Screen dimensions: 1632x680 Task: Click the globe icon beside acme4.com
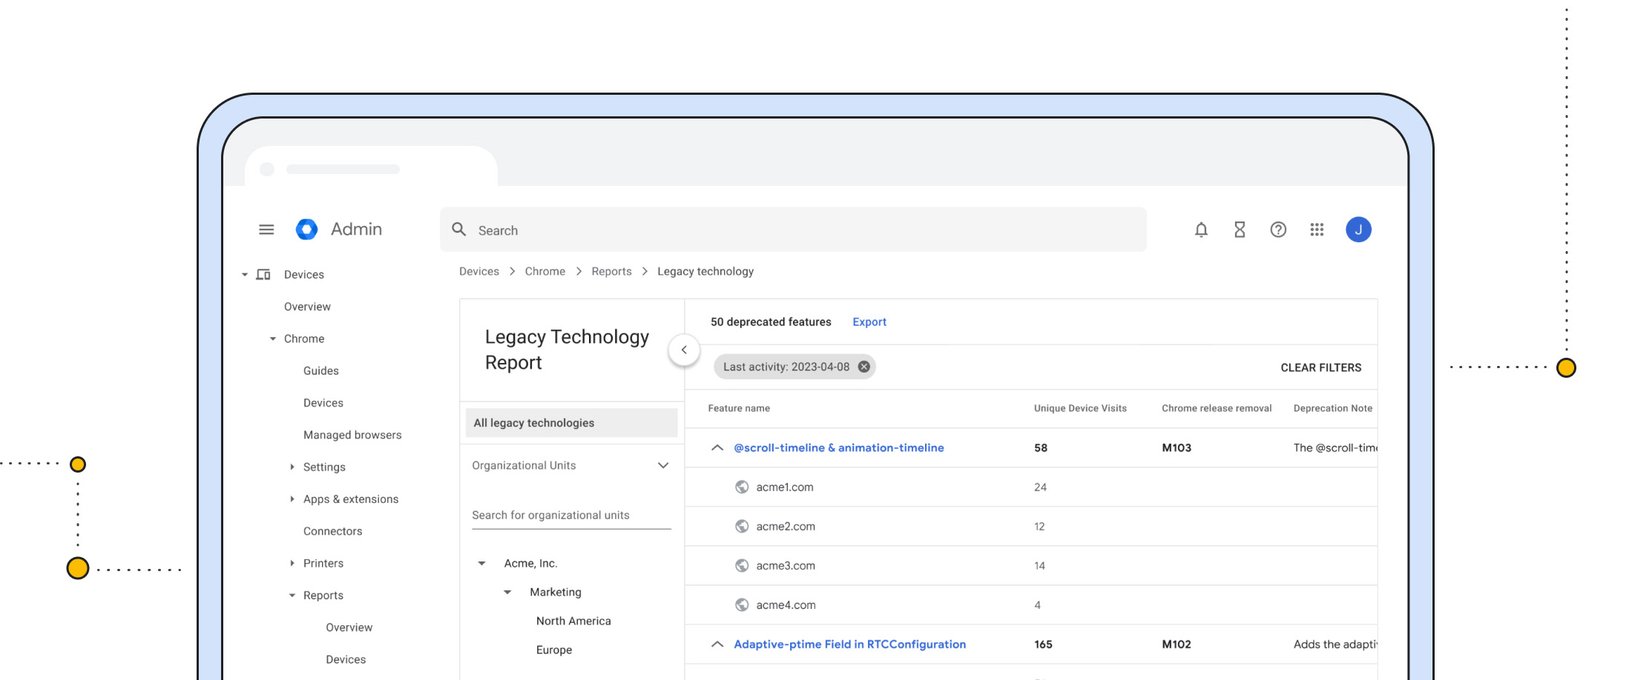click(x=742, y=605)
